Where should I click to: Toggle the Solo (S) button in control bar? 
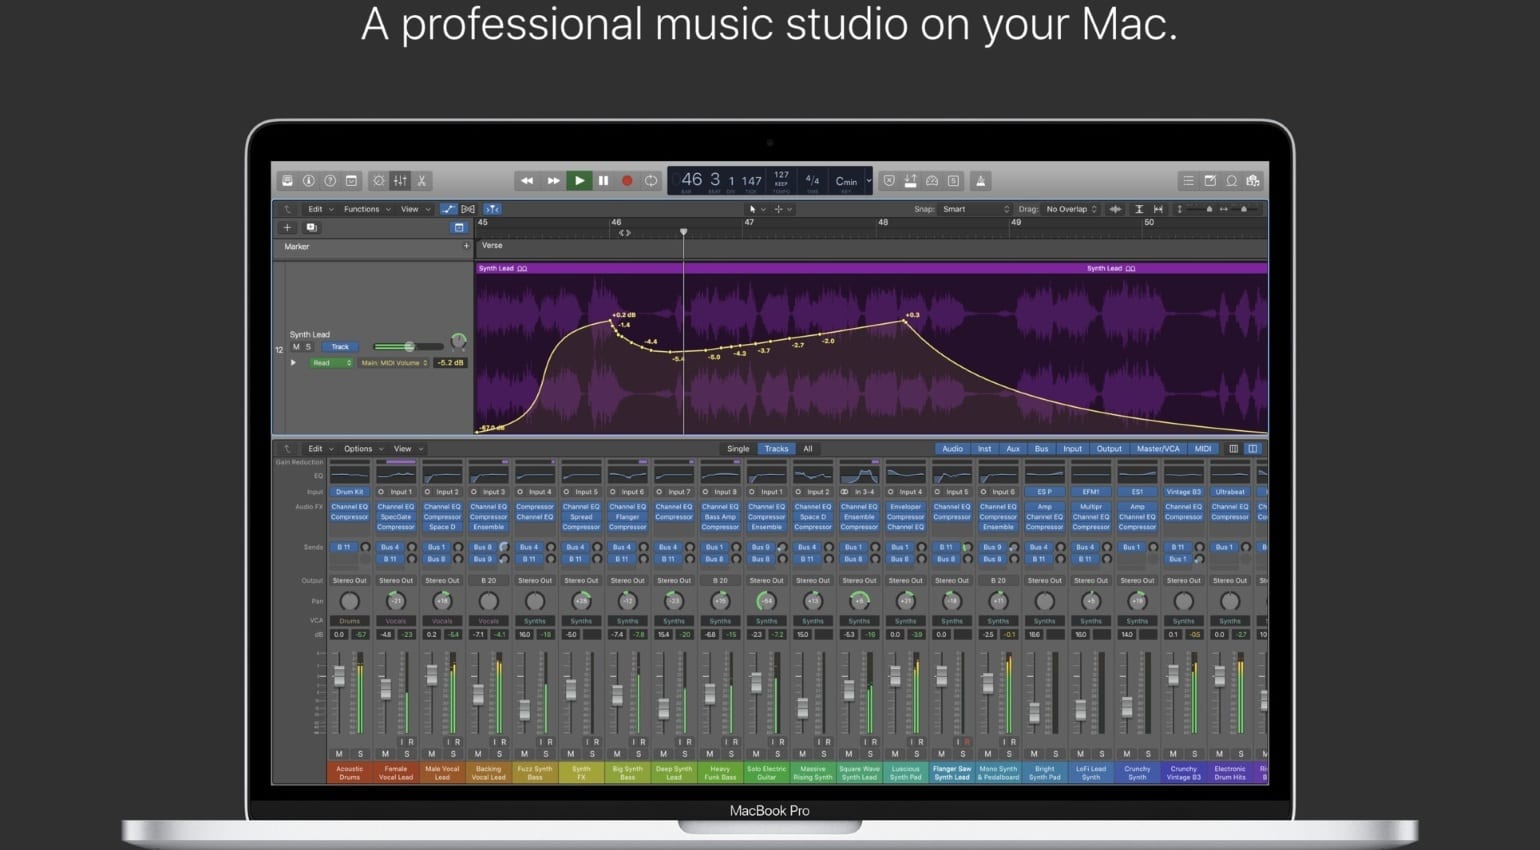pyautogui.click(x=954, y=181)
